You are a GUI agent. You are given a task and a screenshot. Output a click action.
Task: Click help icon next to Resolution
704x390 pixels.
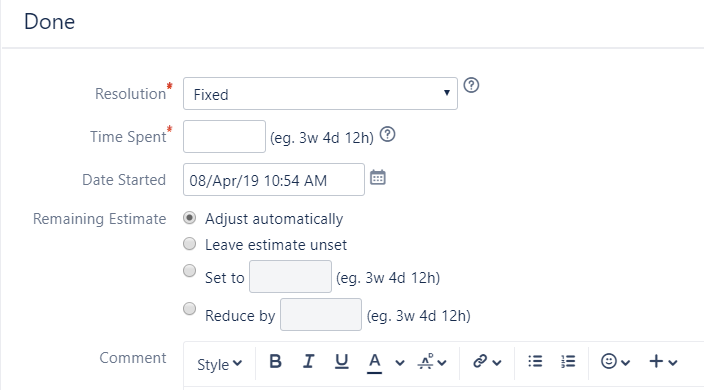tap(471, 85)
